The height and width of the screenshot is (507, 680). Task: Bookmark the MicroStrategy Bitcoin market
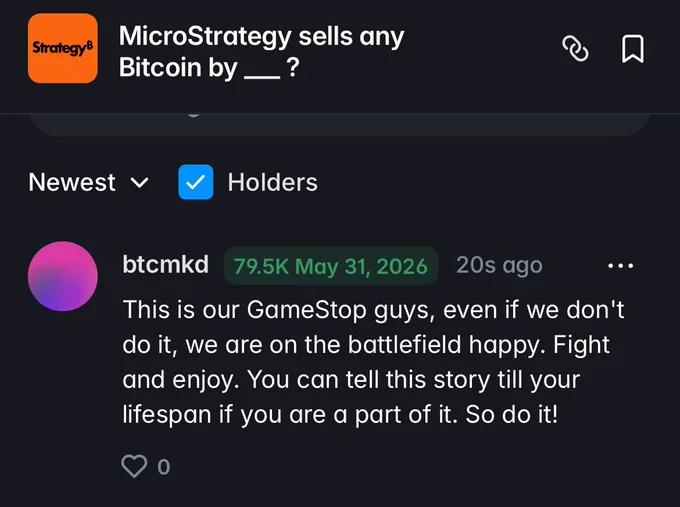pos(633,49)
